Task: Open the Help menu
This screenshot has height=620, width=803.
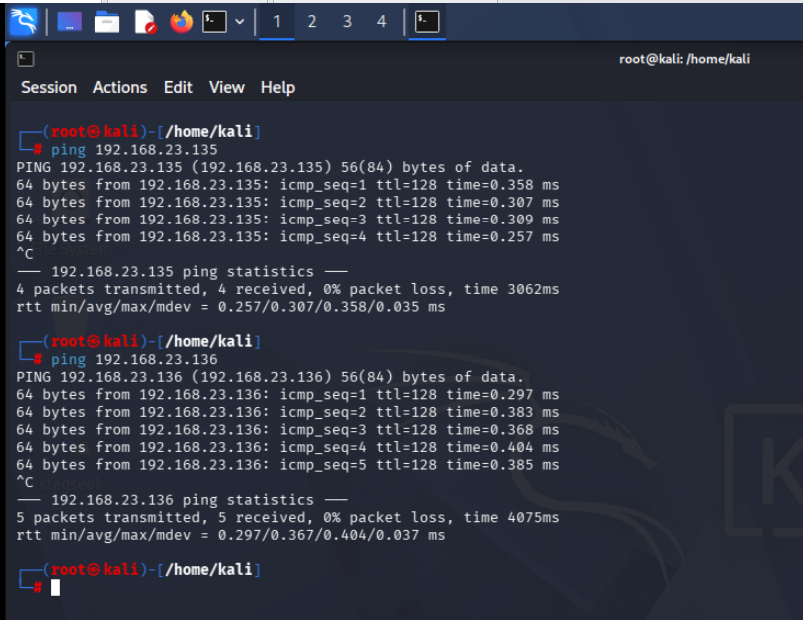Action: click(x=278, y=88)
